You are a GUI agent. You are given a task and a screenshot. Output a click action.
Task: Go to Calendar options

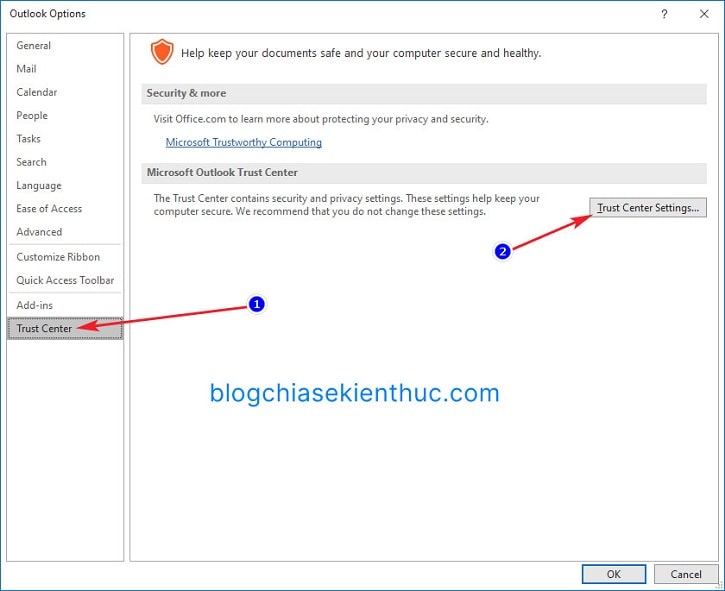coord(65,92)
